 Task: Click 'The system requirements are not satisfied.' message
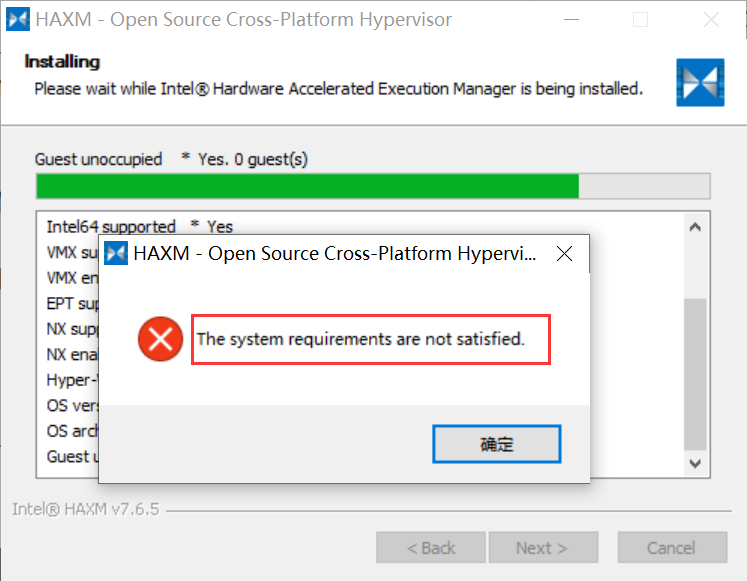(361, 339)
